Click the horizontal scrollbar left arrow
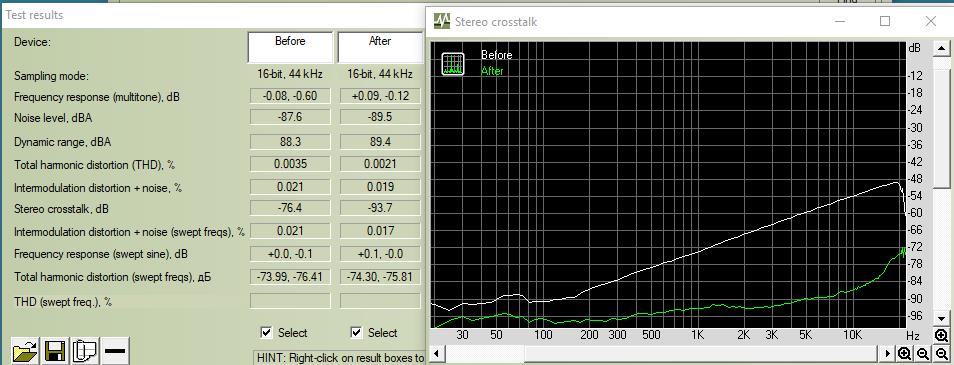Viewport: 954px width, 365px height. (x=436, y=353)
